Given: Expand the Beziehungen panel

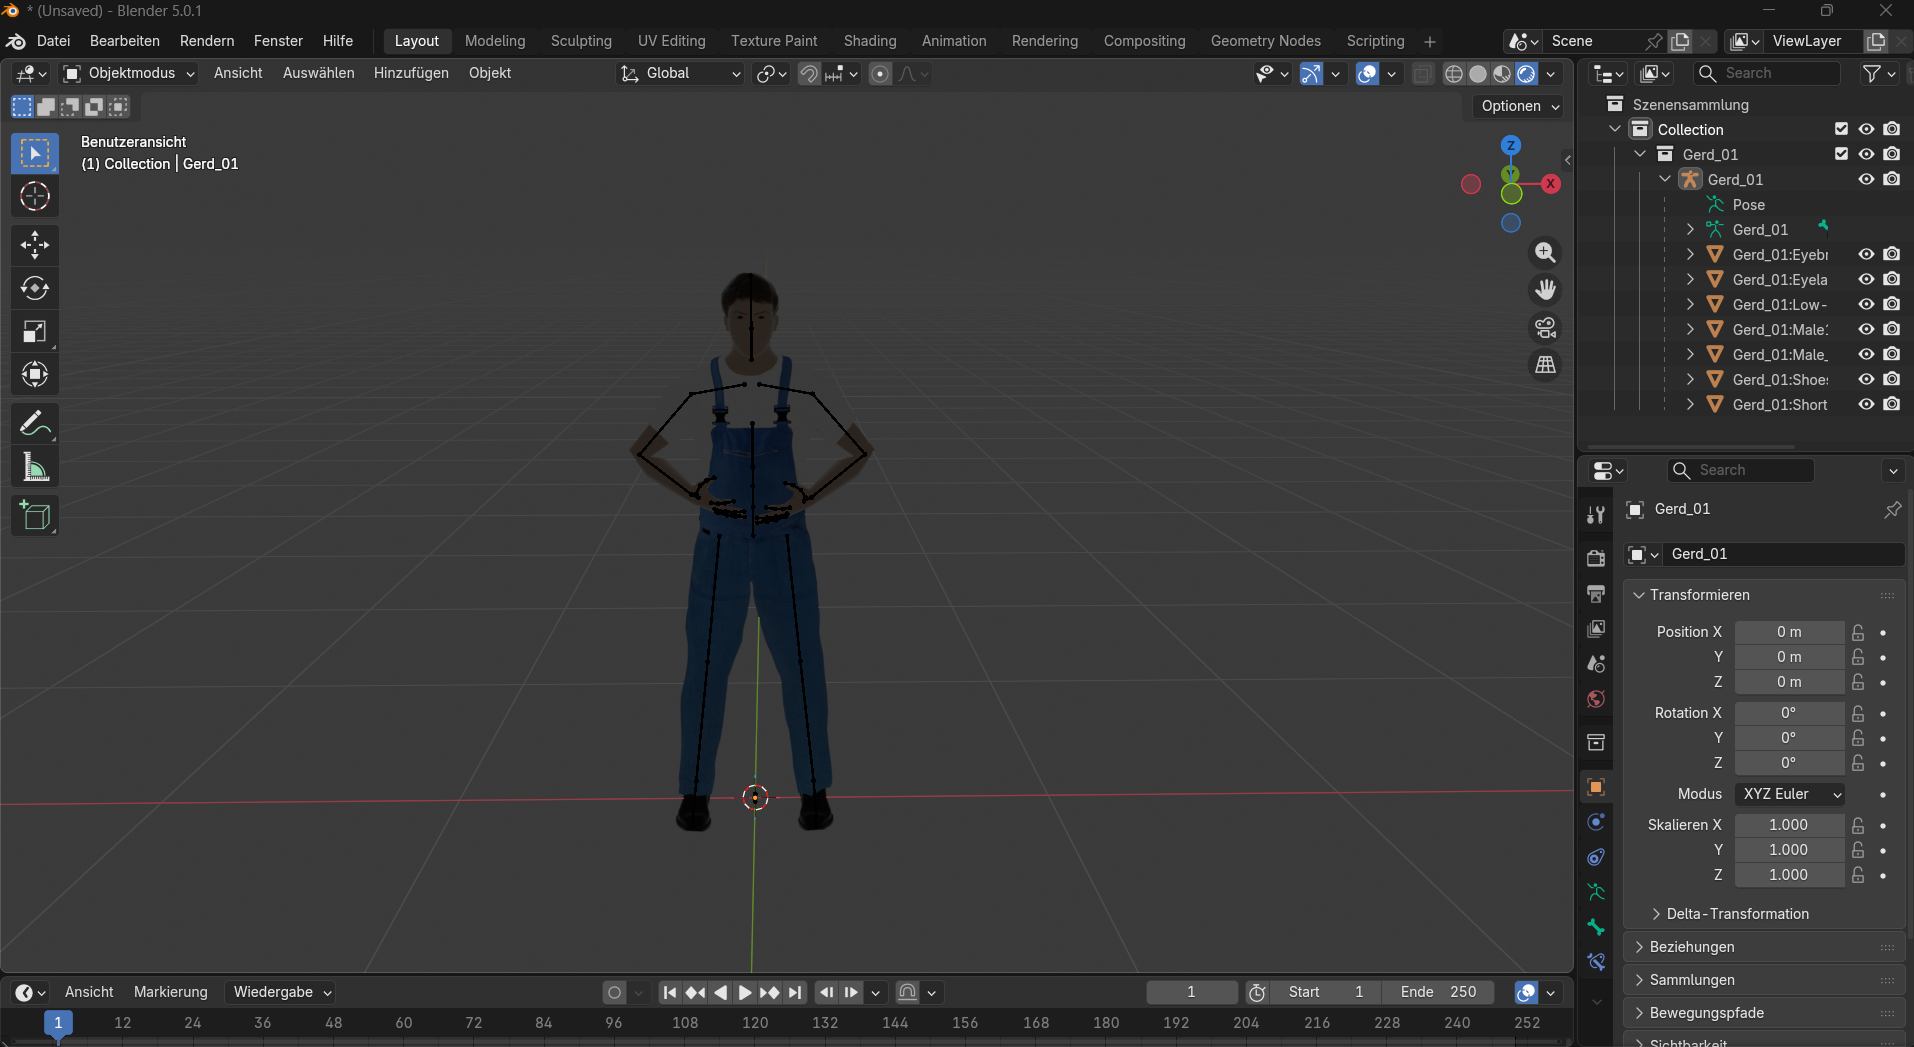Looking at the screenshot, I should [1692, 947].
